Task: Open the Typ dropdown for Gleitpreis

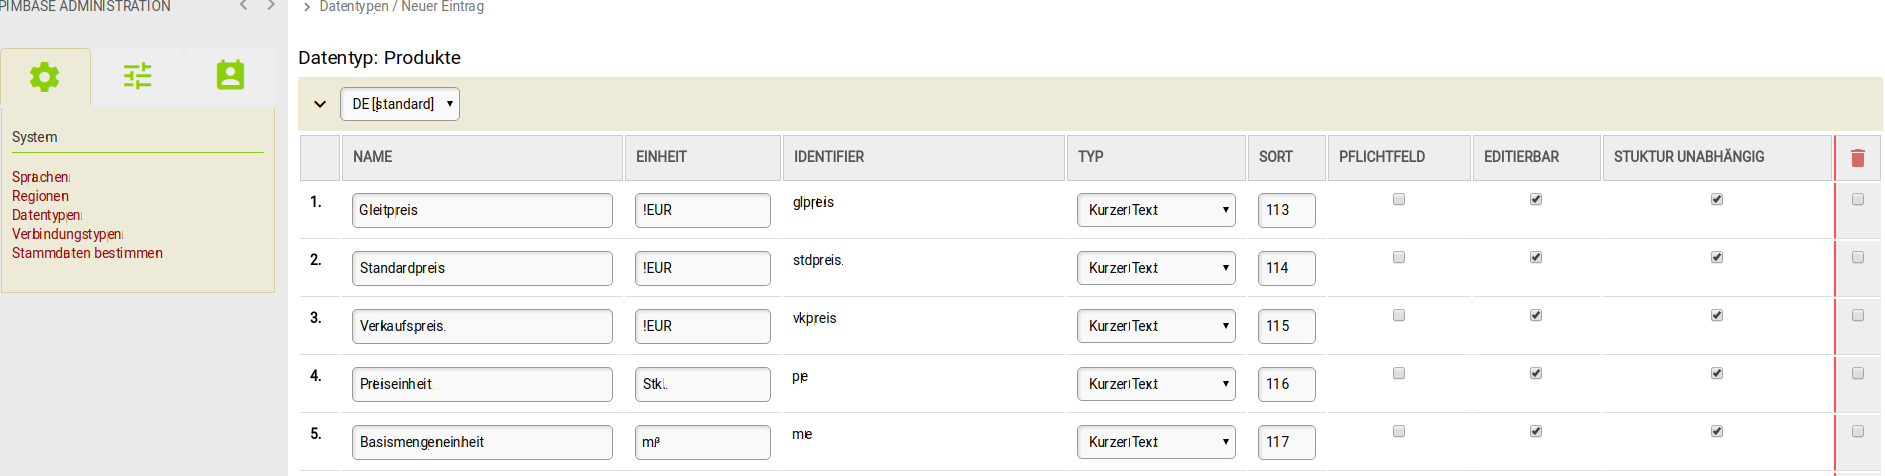Action: click(x=1155, y=210)
